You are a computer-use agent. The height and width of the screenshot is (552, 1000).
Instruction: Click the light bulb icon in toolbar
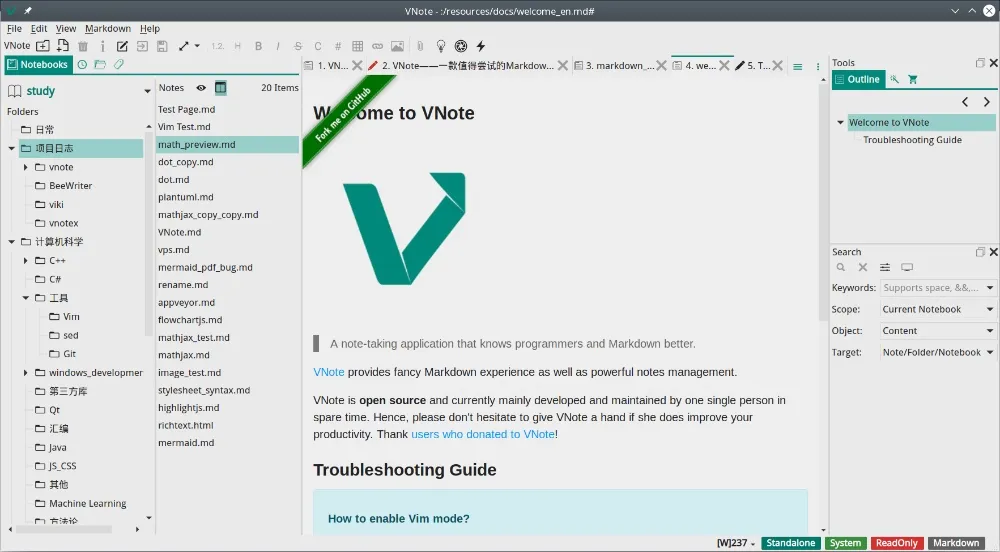tap(440, 46)
